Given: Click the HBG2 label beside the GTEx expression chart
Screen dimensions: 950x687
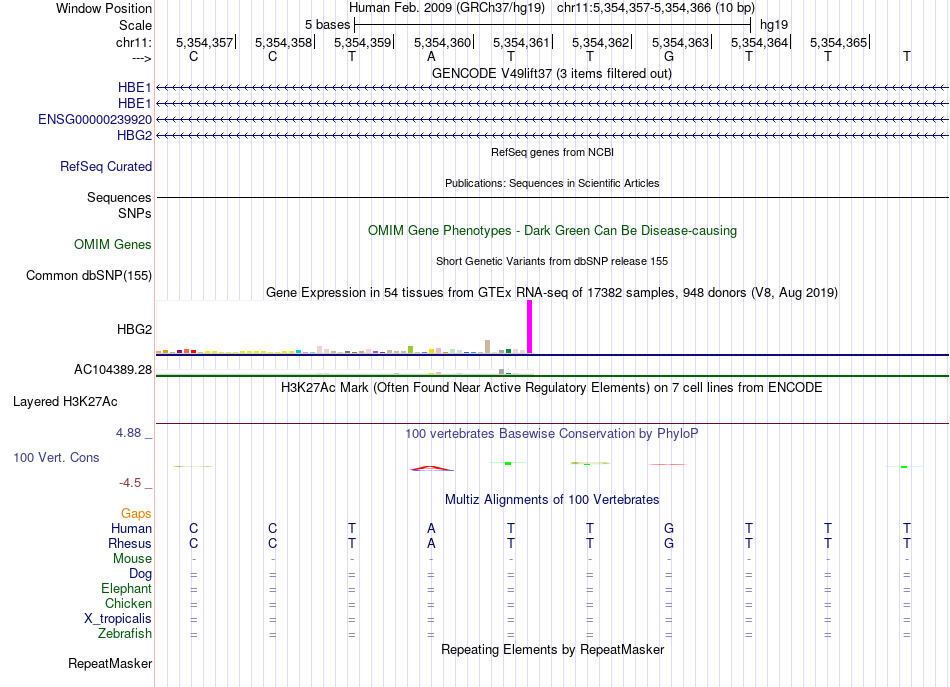Looking at the screenshot, I should (x=135, y=329).
